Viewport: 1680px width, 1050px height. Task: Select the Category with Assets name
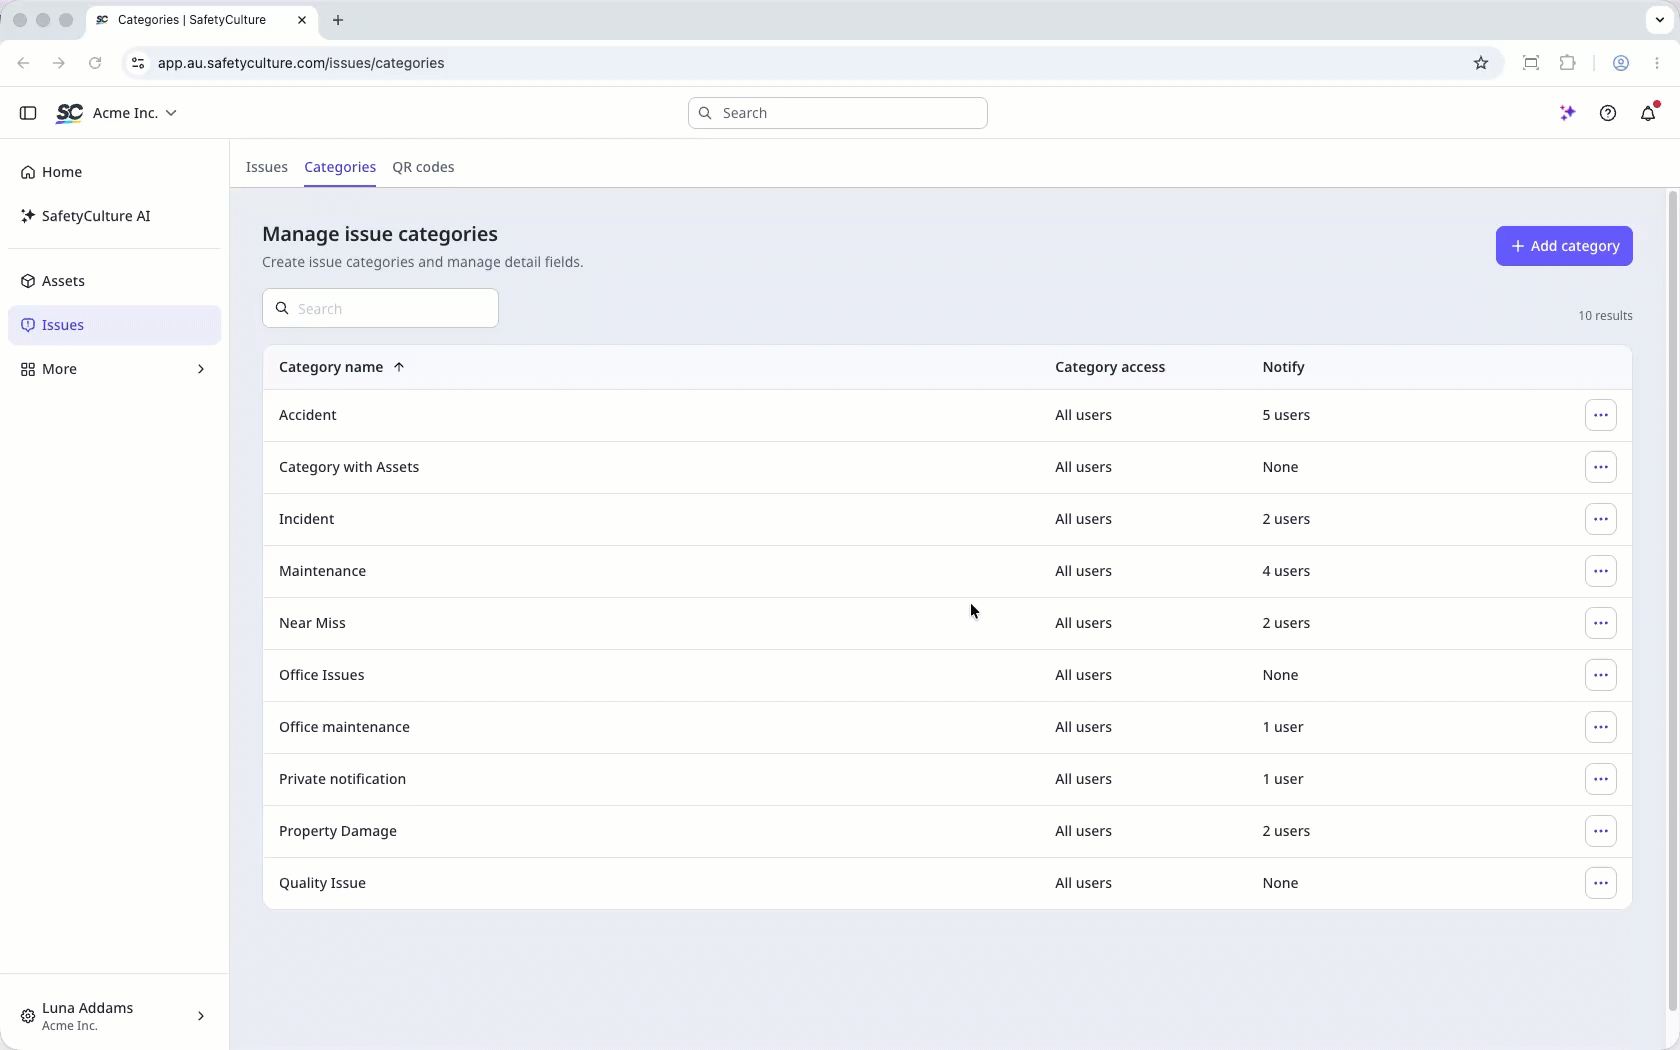[349, 467]
